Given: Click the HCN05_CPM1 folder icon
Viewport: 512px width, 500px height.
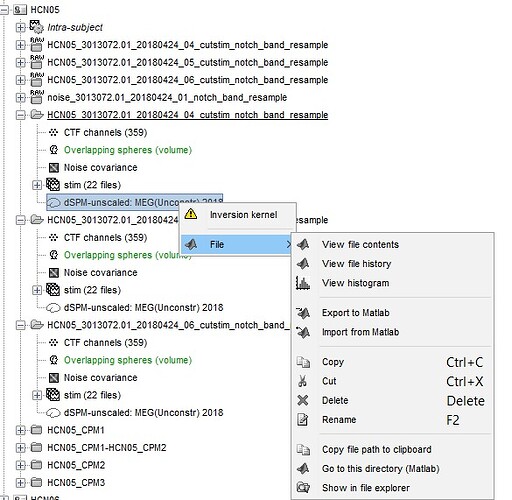Looking at the screenshot, I should (36, 430).
